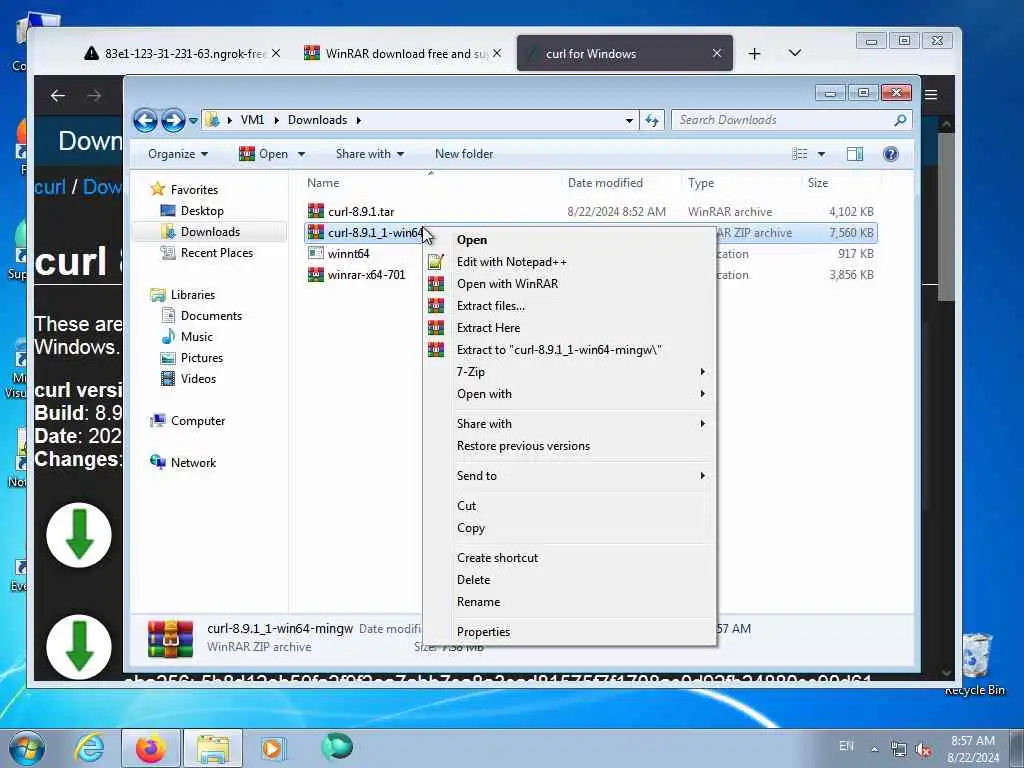Click the large WinRAR archive icon in details pane
This screenshot has height=768, width=1024.
point(170,638)
